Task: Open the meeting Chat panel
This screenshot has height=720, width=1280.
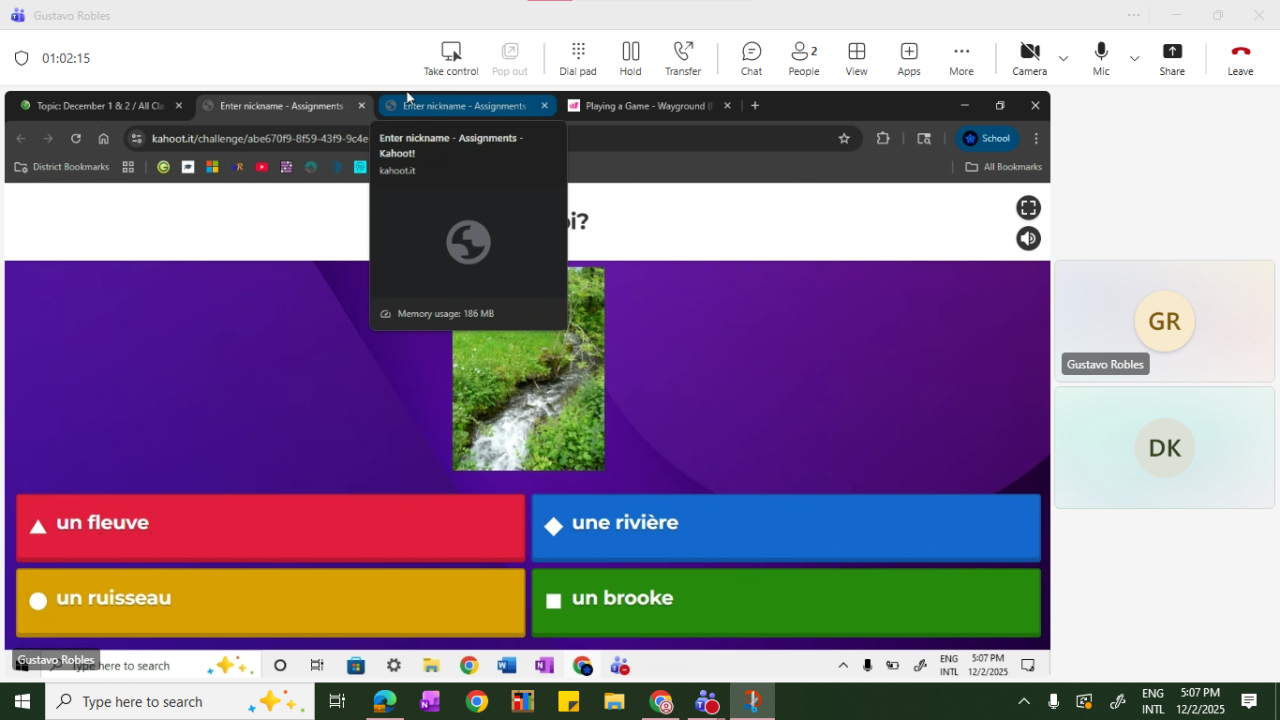Action: point(751,58)
